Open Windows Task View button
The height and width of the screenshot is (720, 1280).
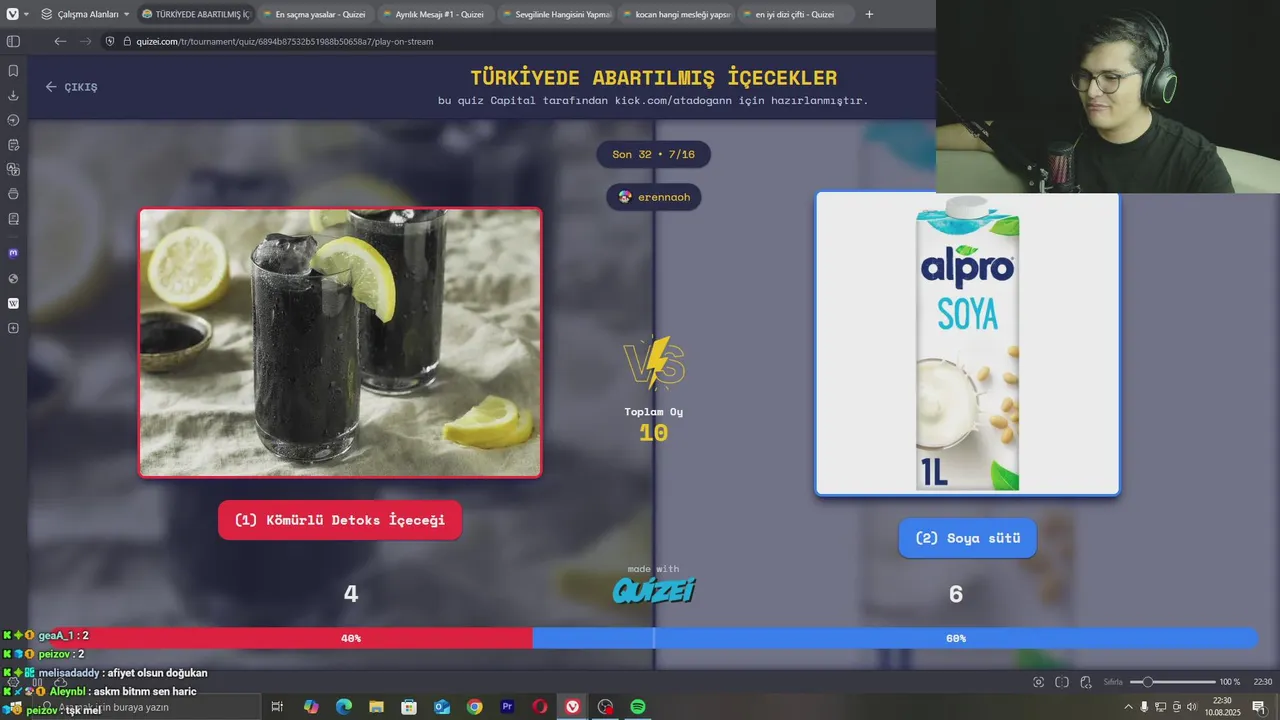[277, 707]
